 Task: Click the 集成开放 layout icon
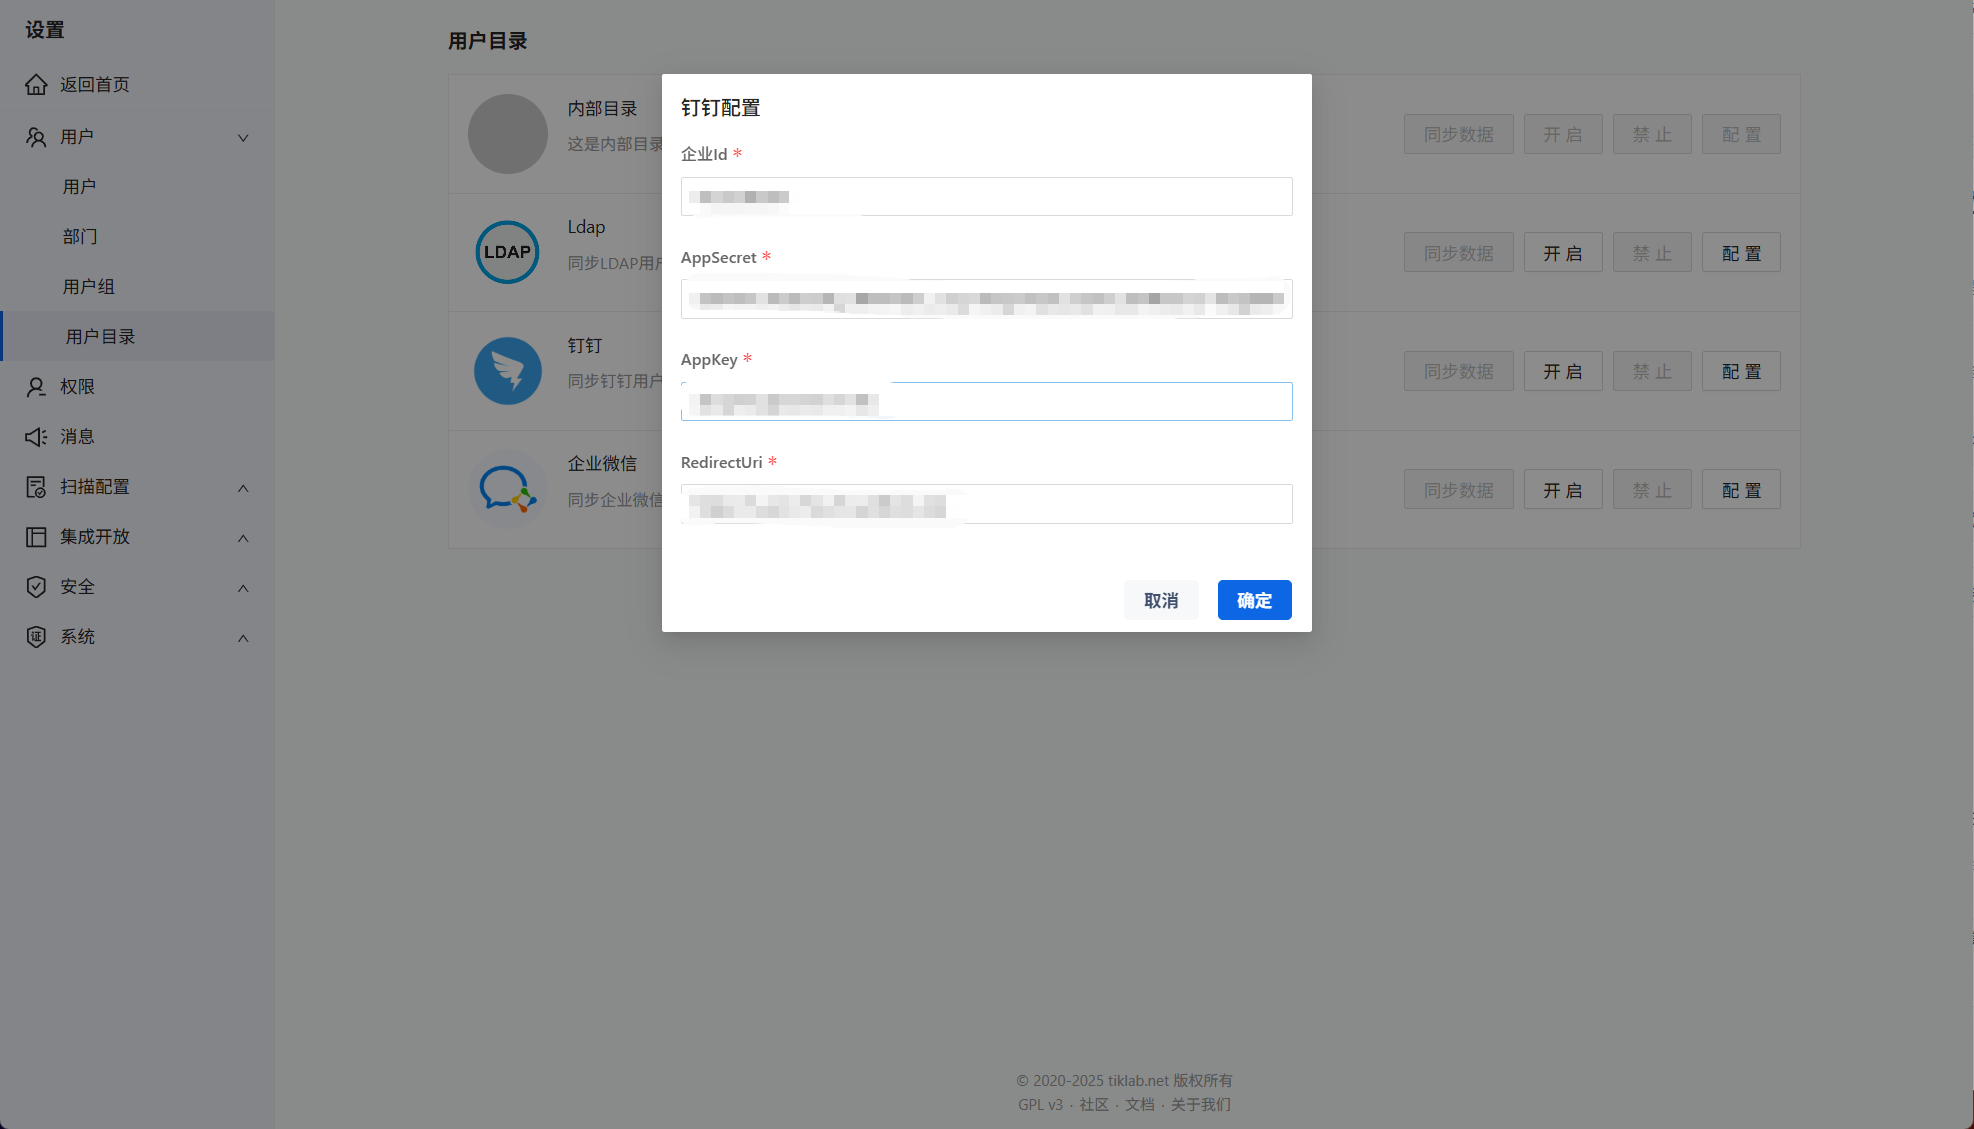click(36, 537)
